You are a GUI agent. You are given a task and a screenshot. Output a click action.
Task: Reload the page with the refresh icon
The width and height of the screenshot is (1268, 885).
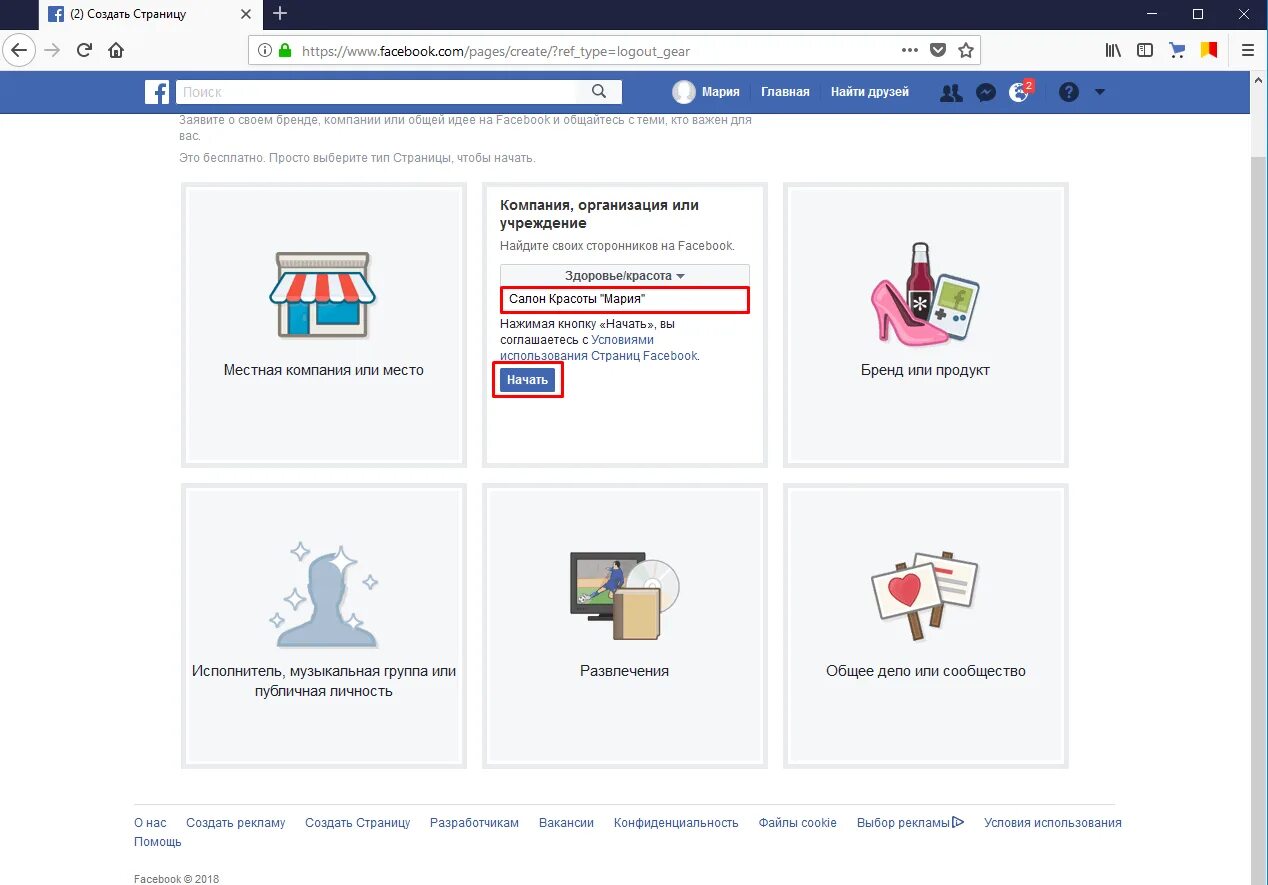coord(85,50)
